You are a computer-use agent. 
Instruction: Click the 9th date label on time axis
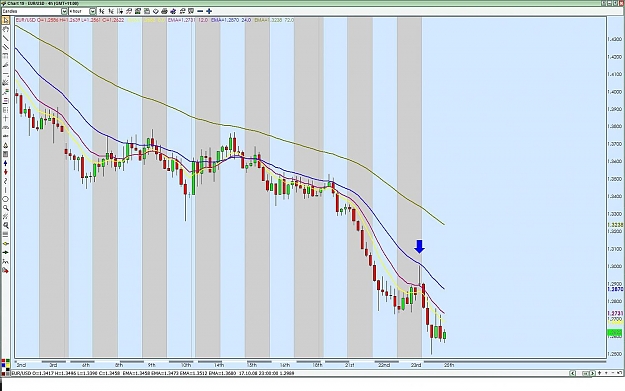click(x=152, y=365)
